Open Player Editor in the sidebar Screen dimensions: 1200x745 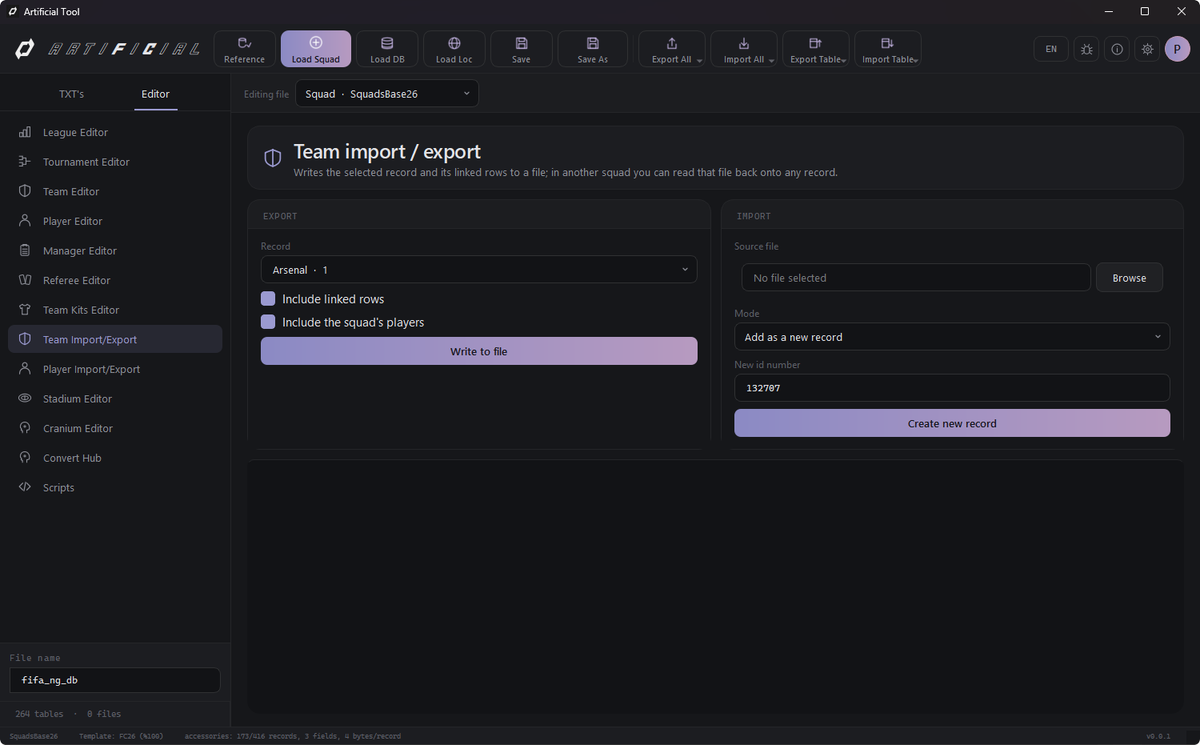[x=115, y=221]
